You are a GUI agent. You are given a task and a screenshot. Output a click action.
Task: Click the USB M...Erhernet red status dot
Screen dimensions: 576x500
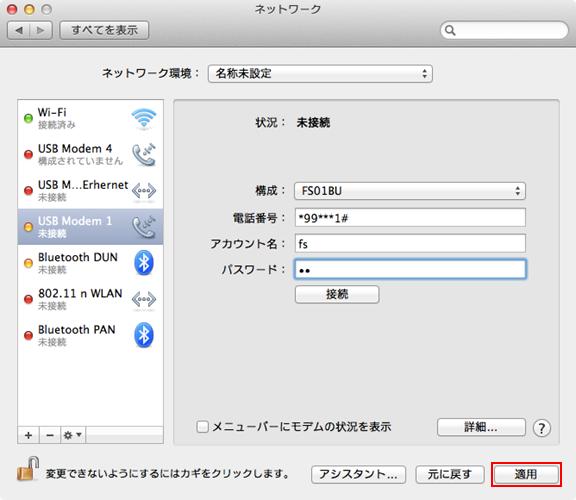click(x=28, y=190)
